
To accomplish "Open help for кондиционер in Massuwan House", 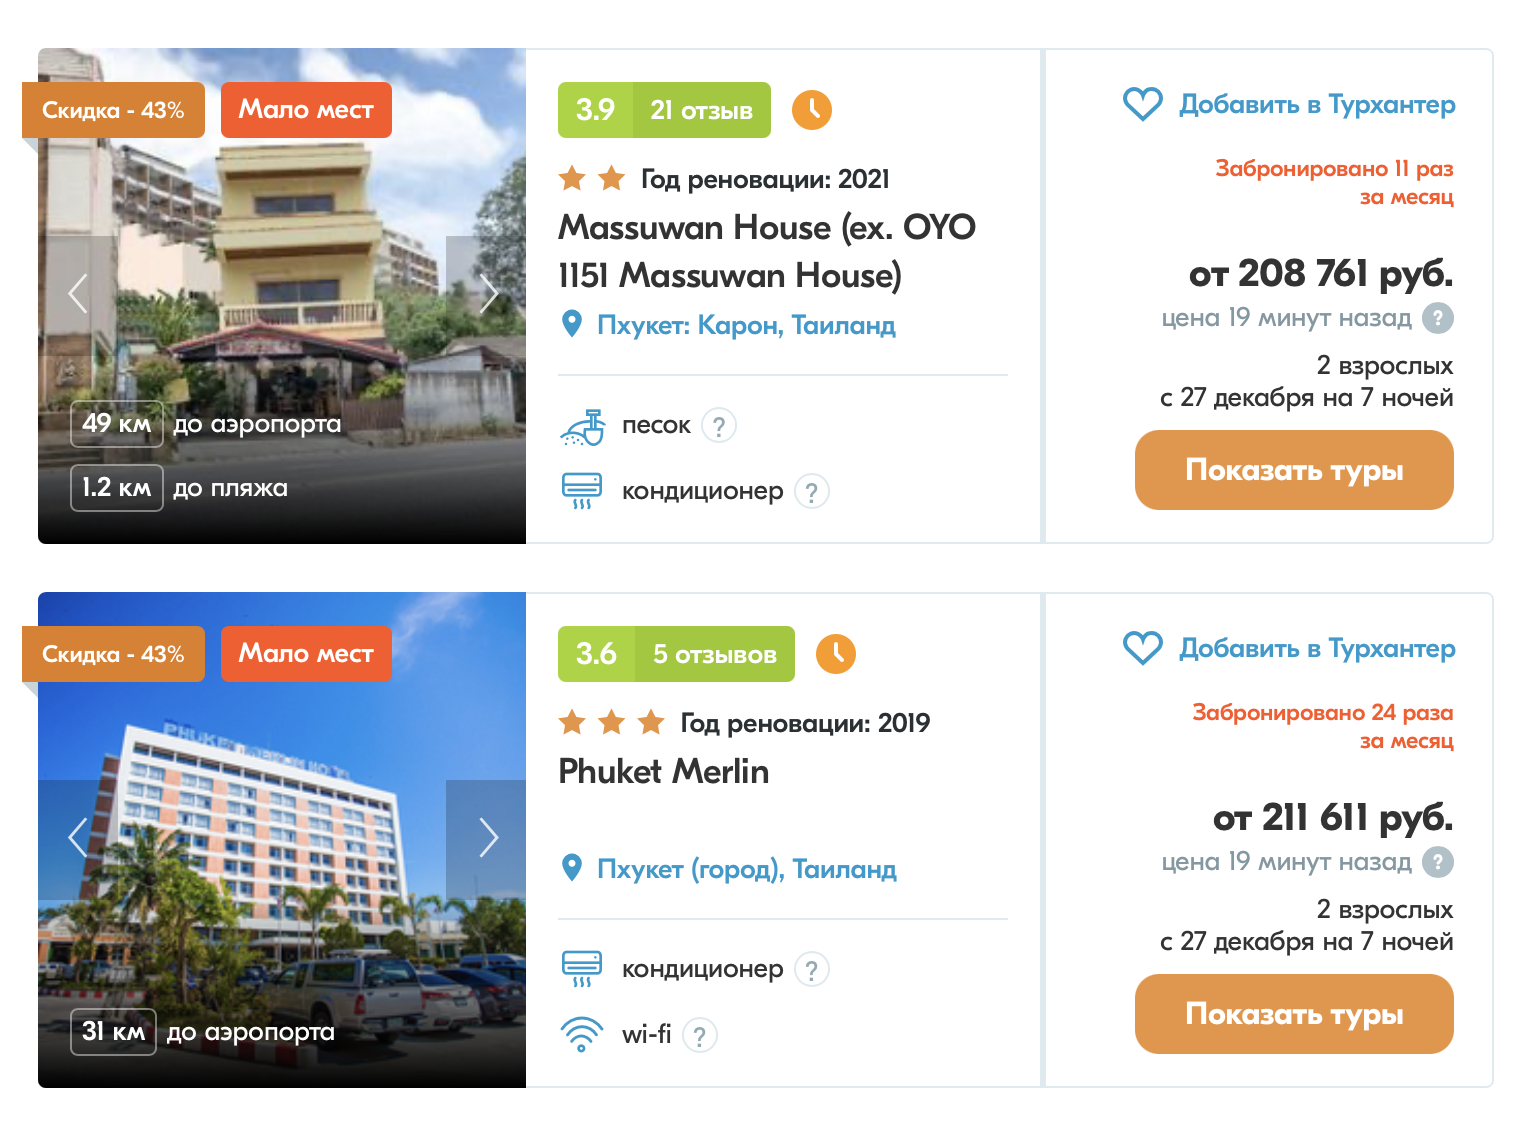I will [812, 492].
